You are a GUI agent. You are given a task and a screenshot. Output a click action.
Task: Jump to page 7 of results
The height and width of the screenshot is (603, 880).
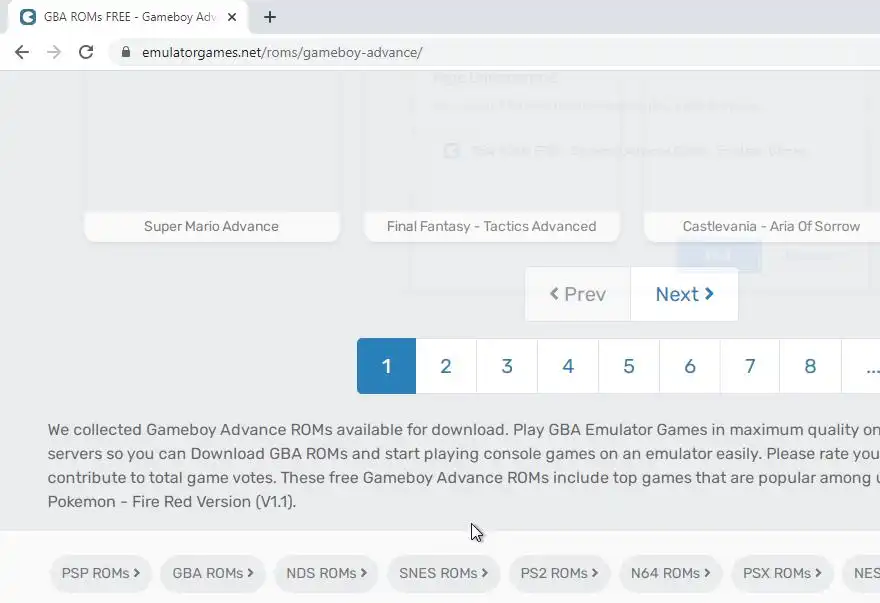750,366
